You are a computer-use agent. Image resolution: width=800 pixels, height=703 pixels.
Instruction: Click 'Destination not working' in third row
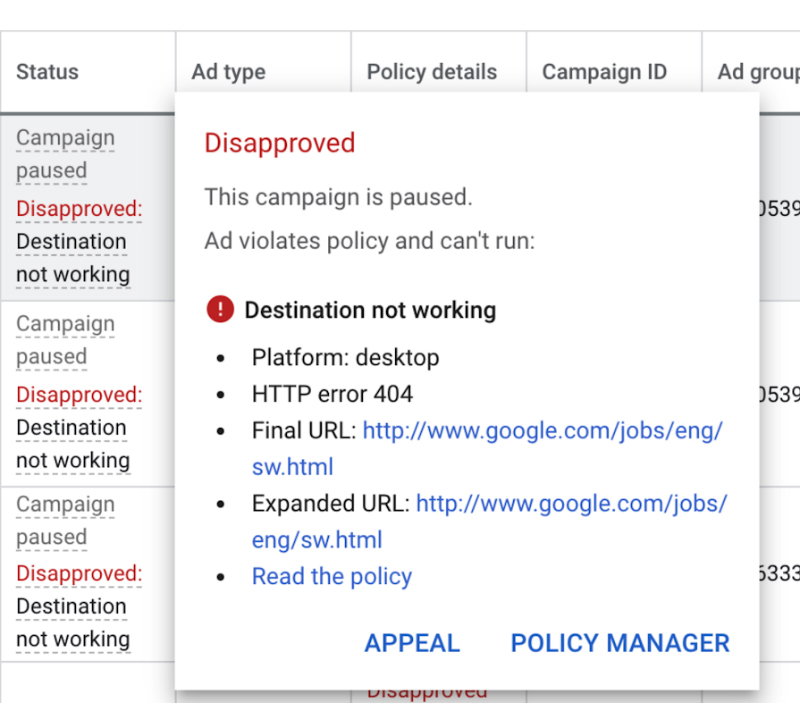click(73, 622)
